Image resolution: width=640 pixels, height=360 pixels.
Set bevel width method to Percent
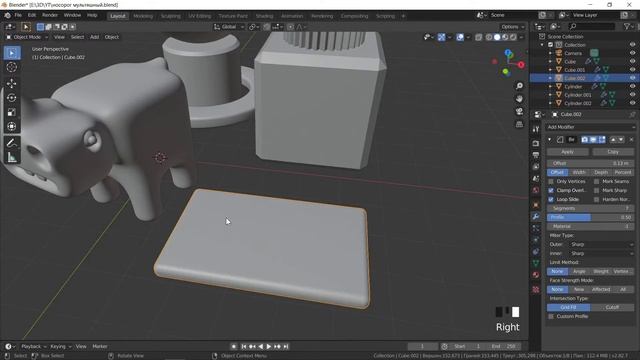coord(623,172)
